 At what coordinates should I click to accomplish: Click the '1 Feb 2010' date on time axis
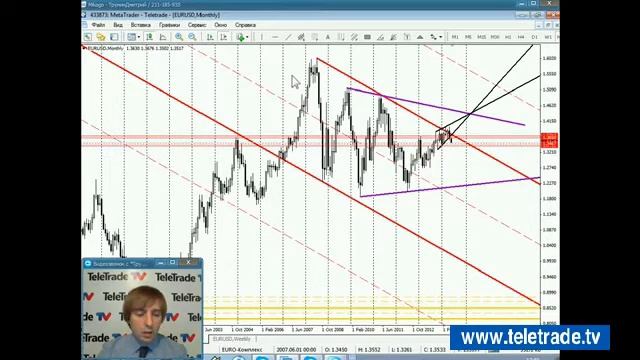coord(363,329)
